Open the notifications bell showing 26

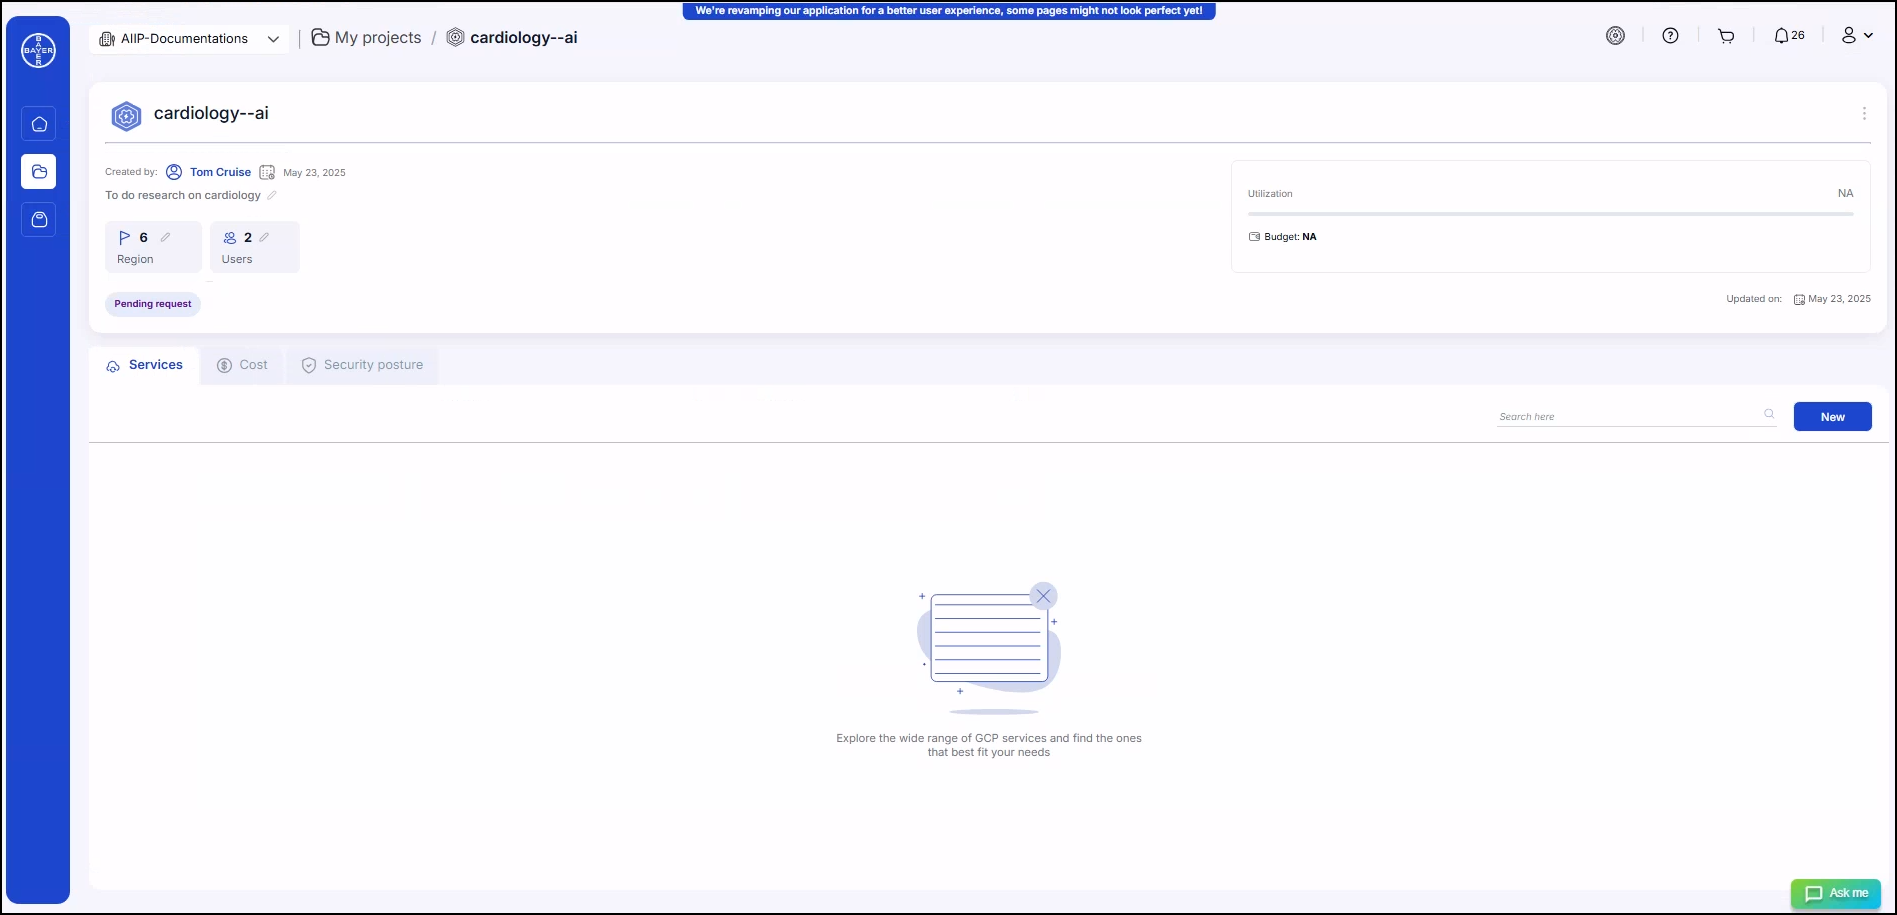coord(1789,36)
